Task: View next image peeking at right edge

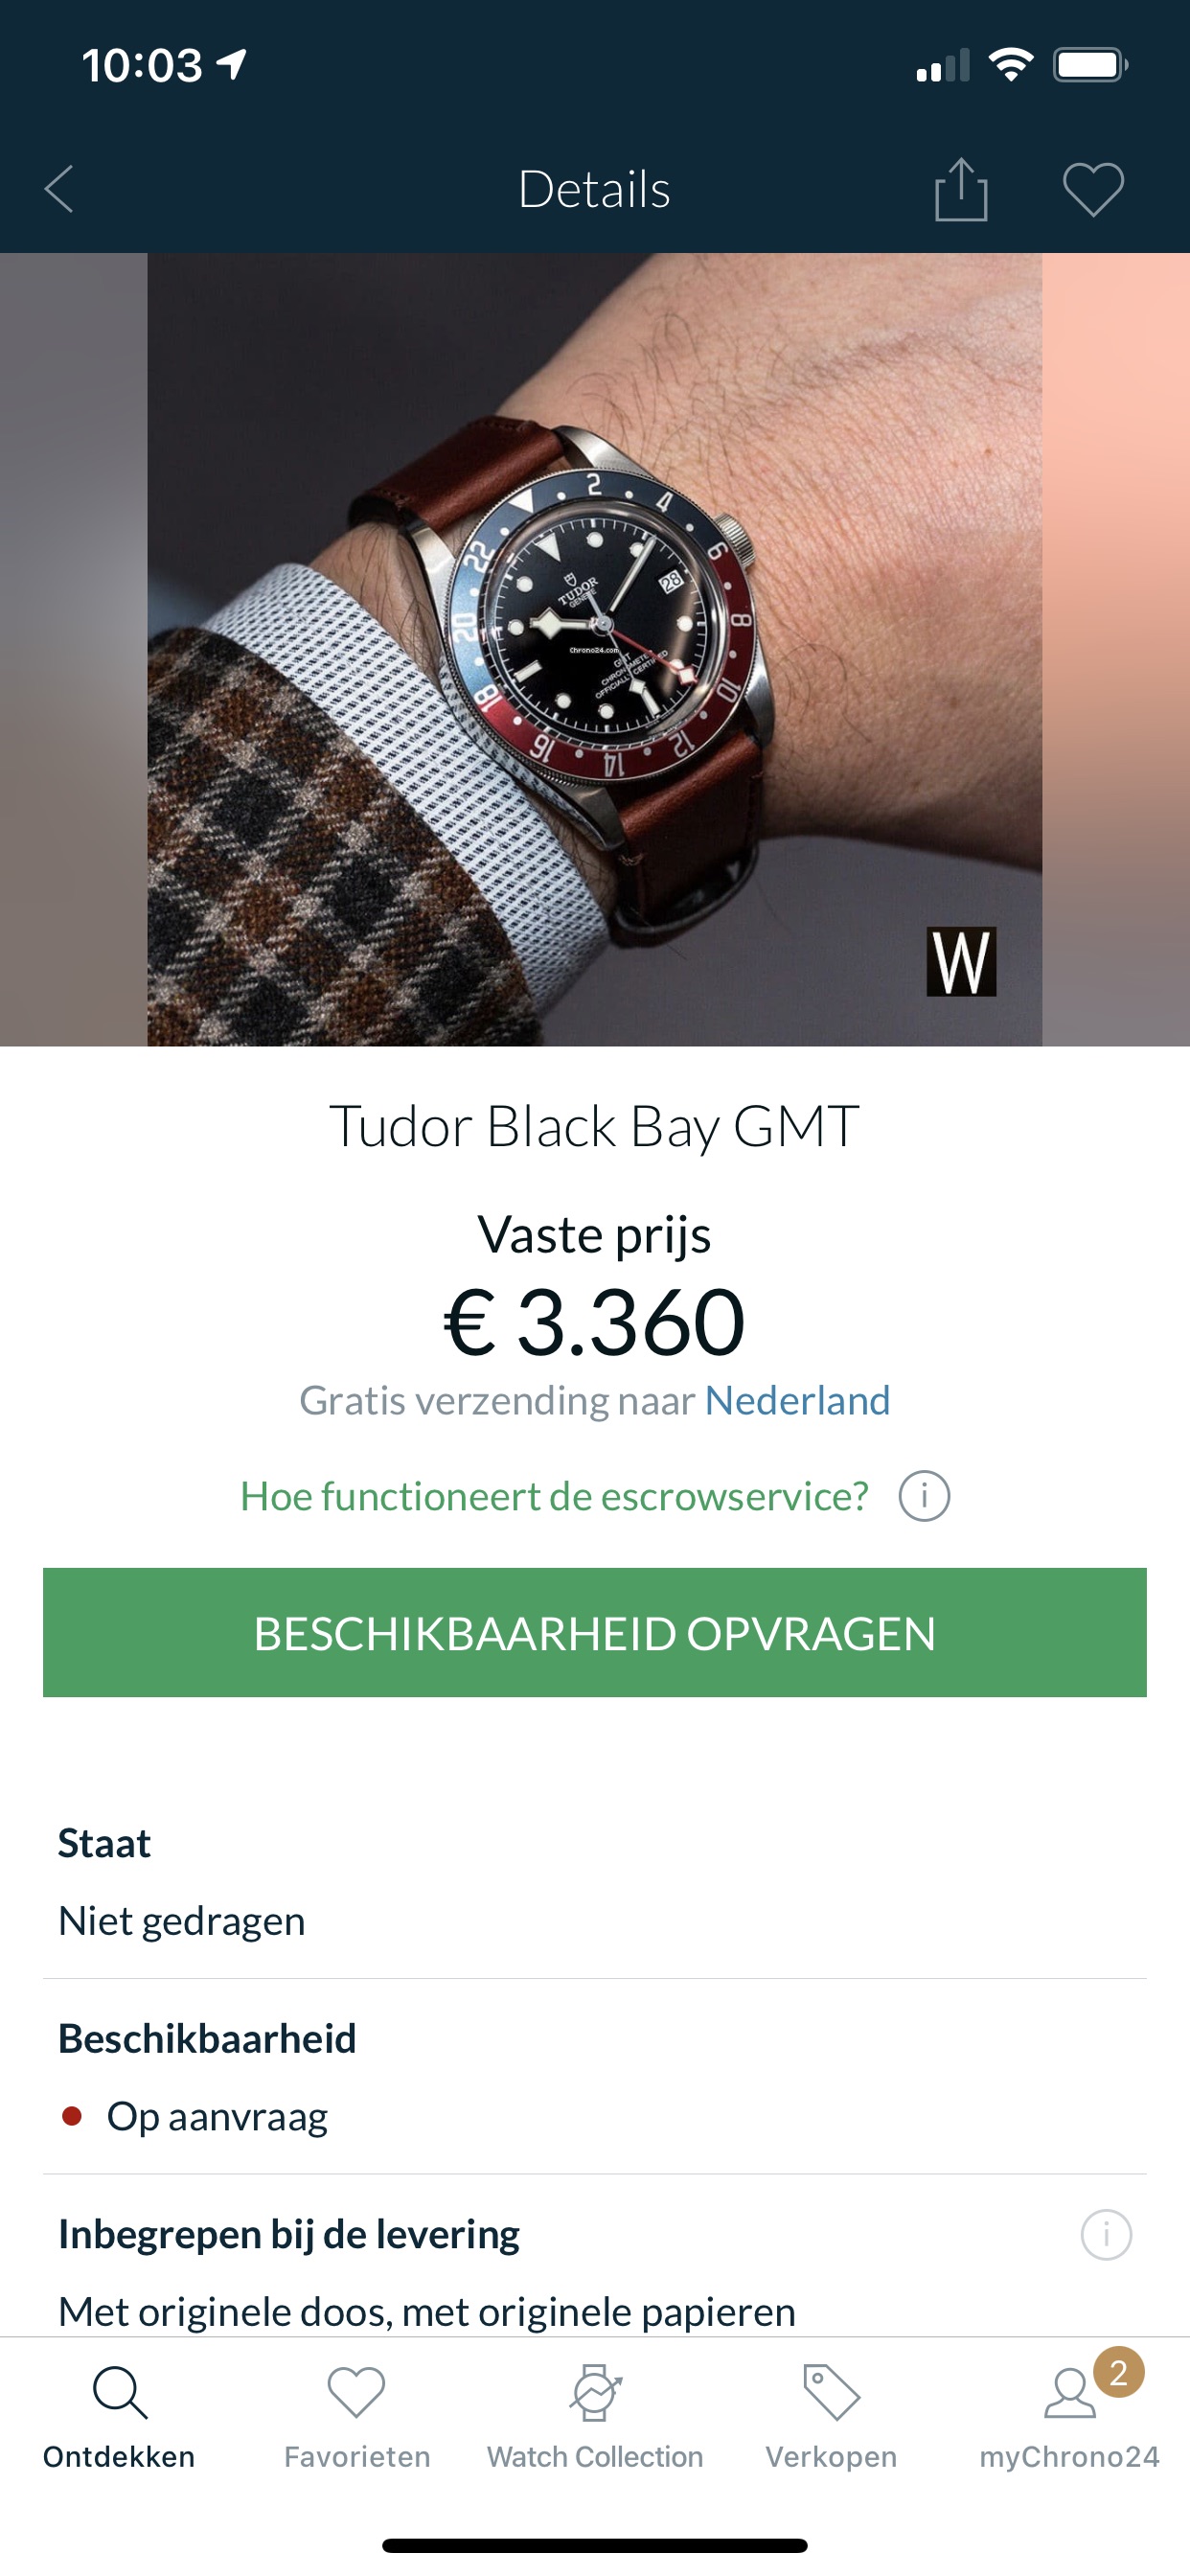Action: coord(1116,649)
